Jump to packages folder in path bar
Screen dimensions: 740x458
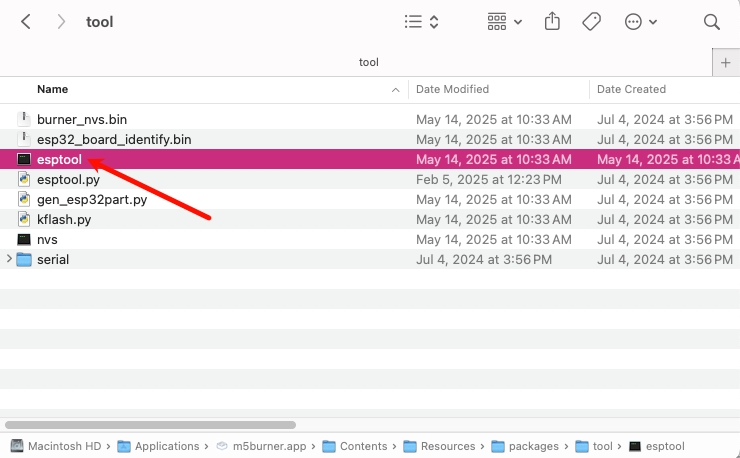(533, 446)
